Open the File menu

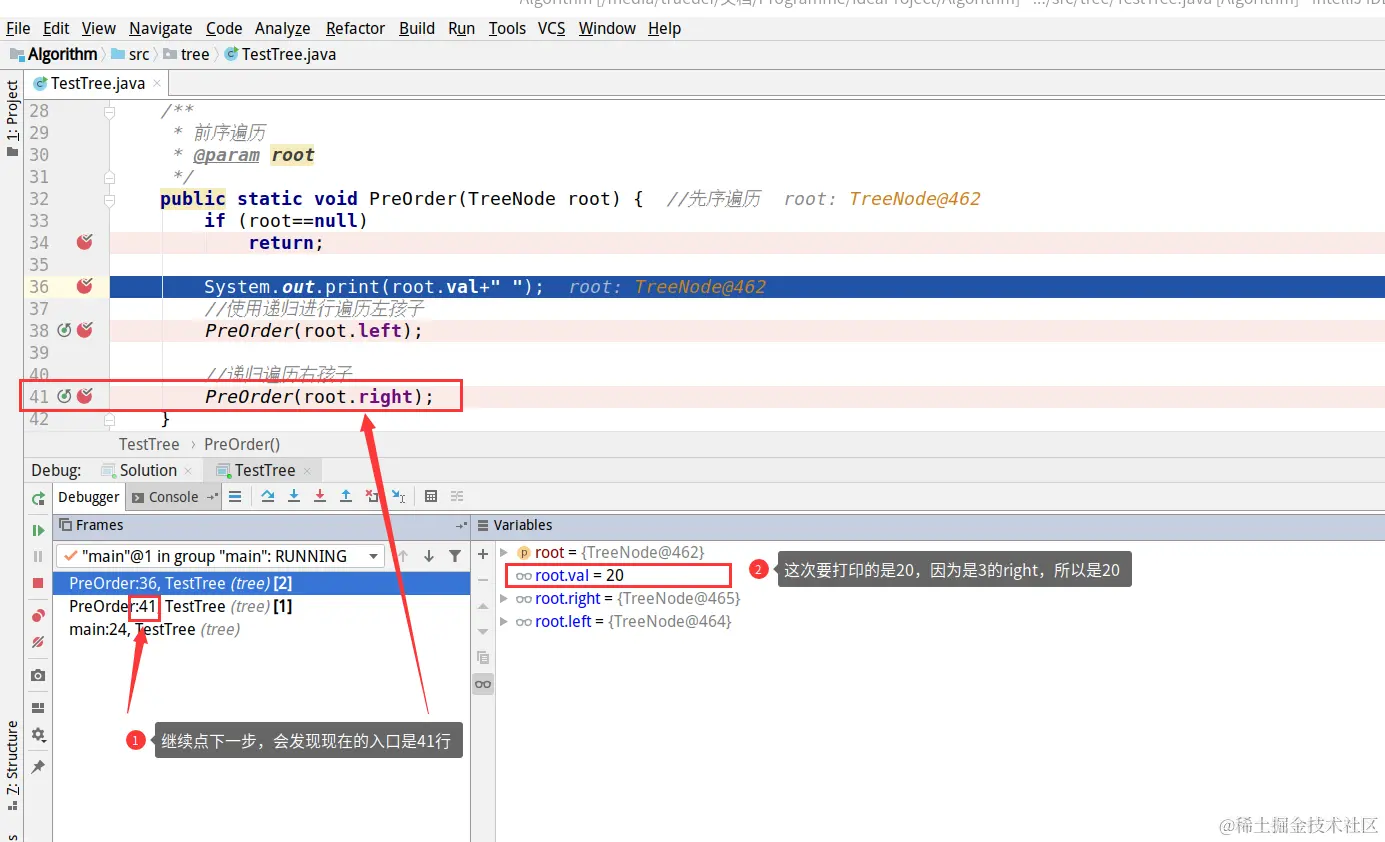tap(18, 28)
